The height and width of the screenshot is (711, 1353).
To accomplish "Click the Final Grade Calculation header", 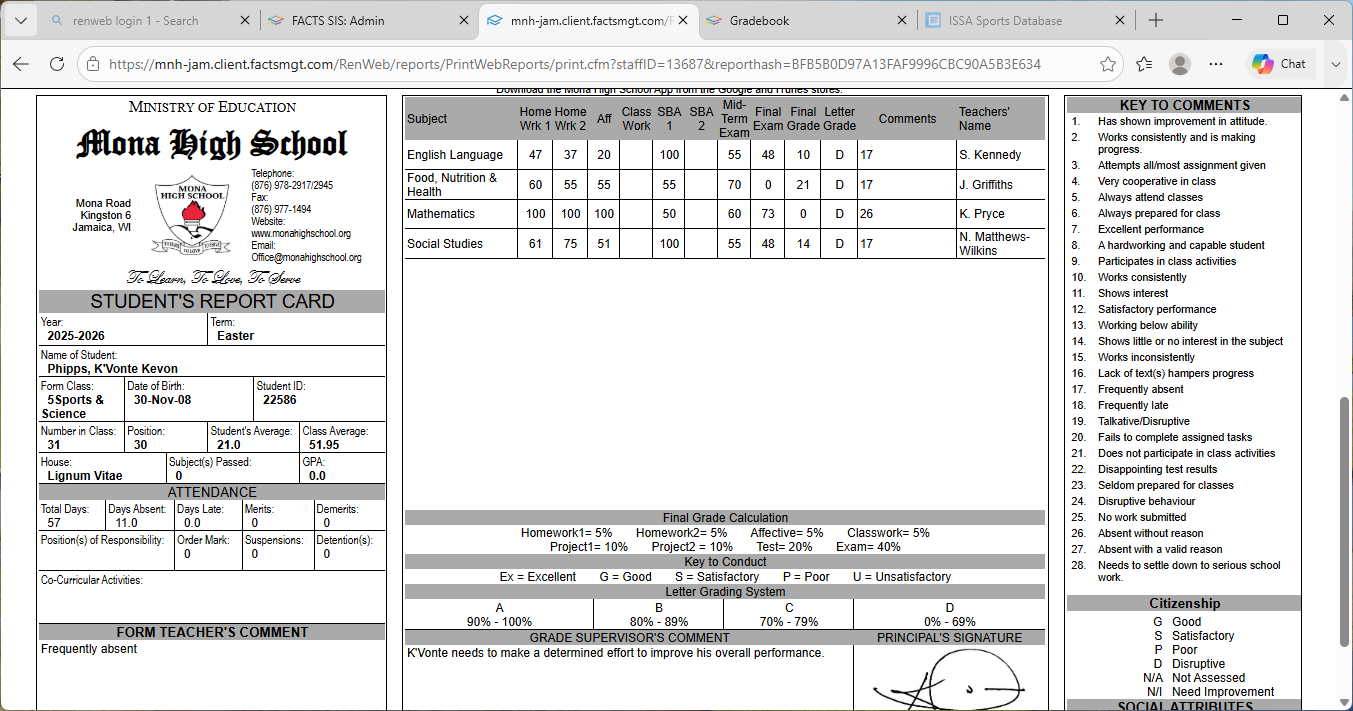I will pos(725,518).
